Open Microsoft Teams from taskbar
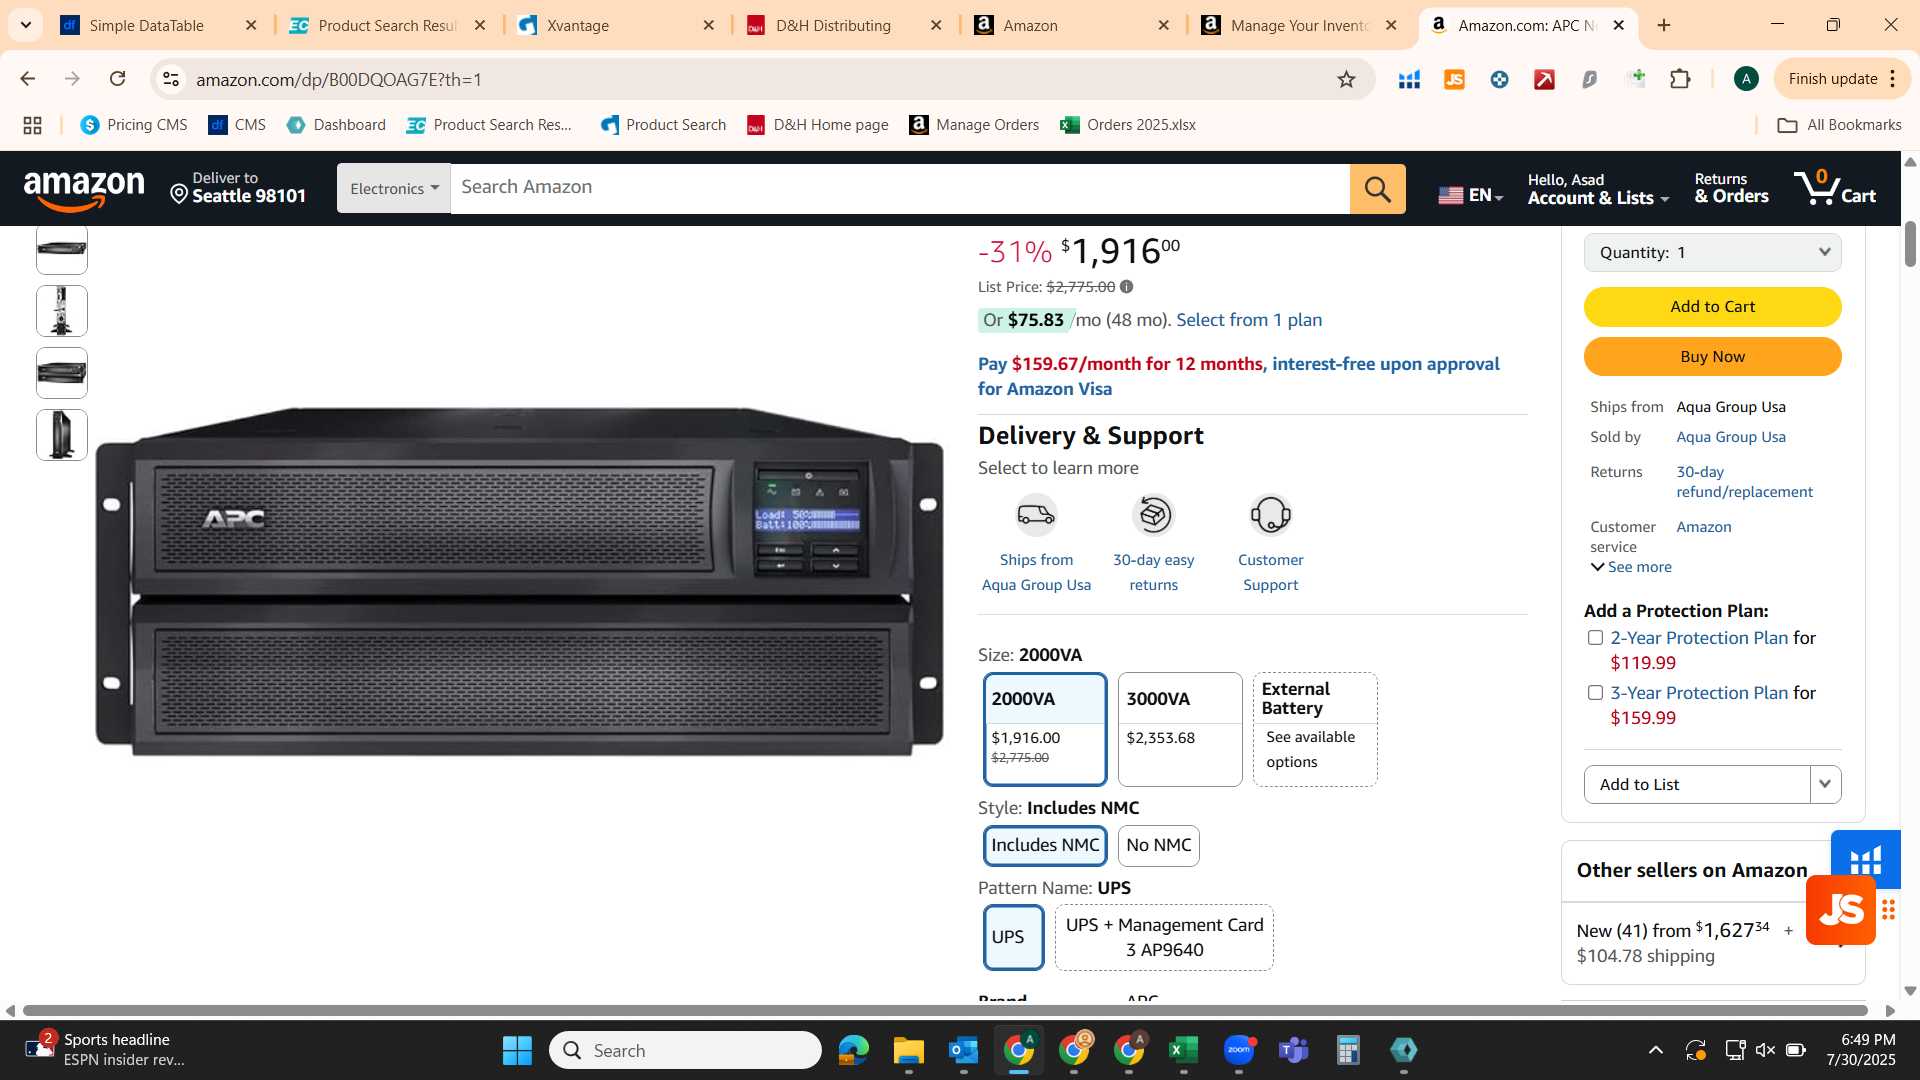 [x=1293, y=1050]
